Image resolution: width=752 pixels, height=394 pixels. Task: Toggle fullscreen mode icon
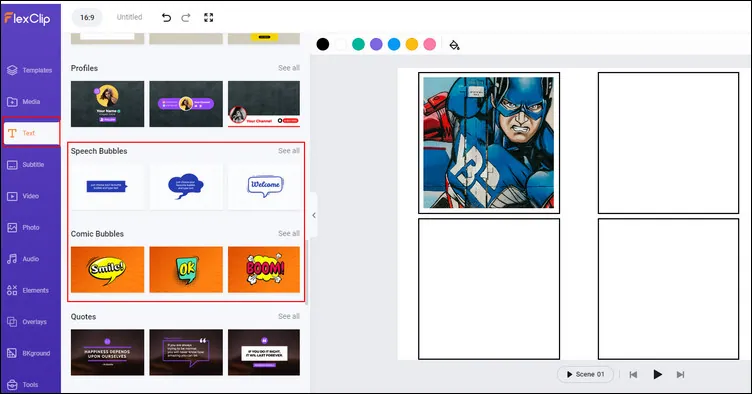pyautogui.click(x=209, y=18)
